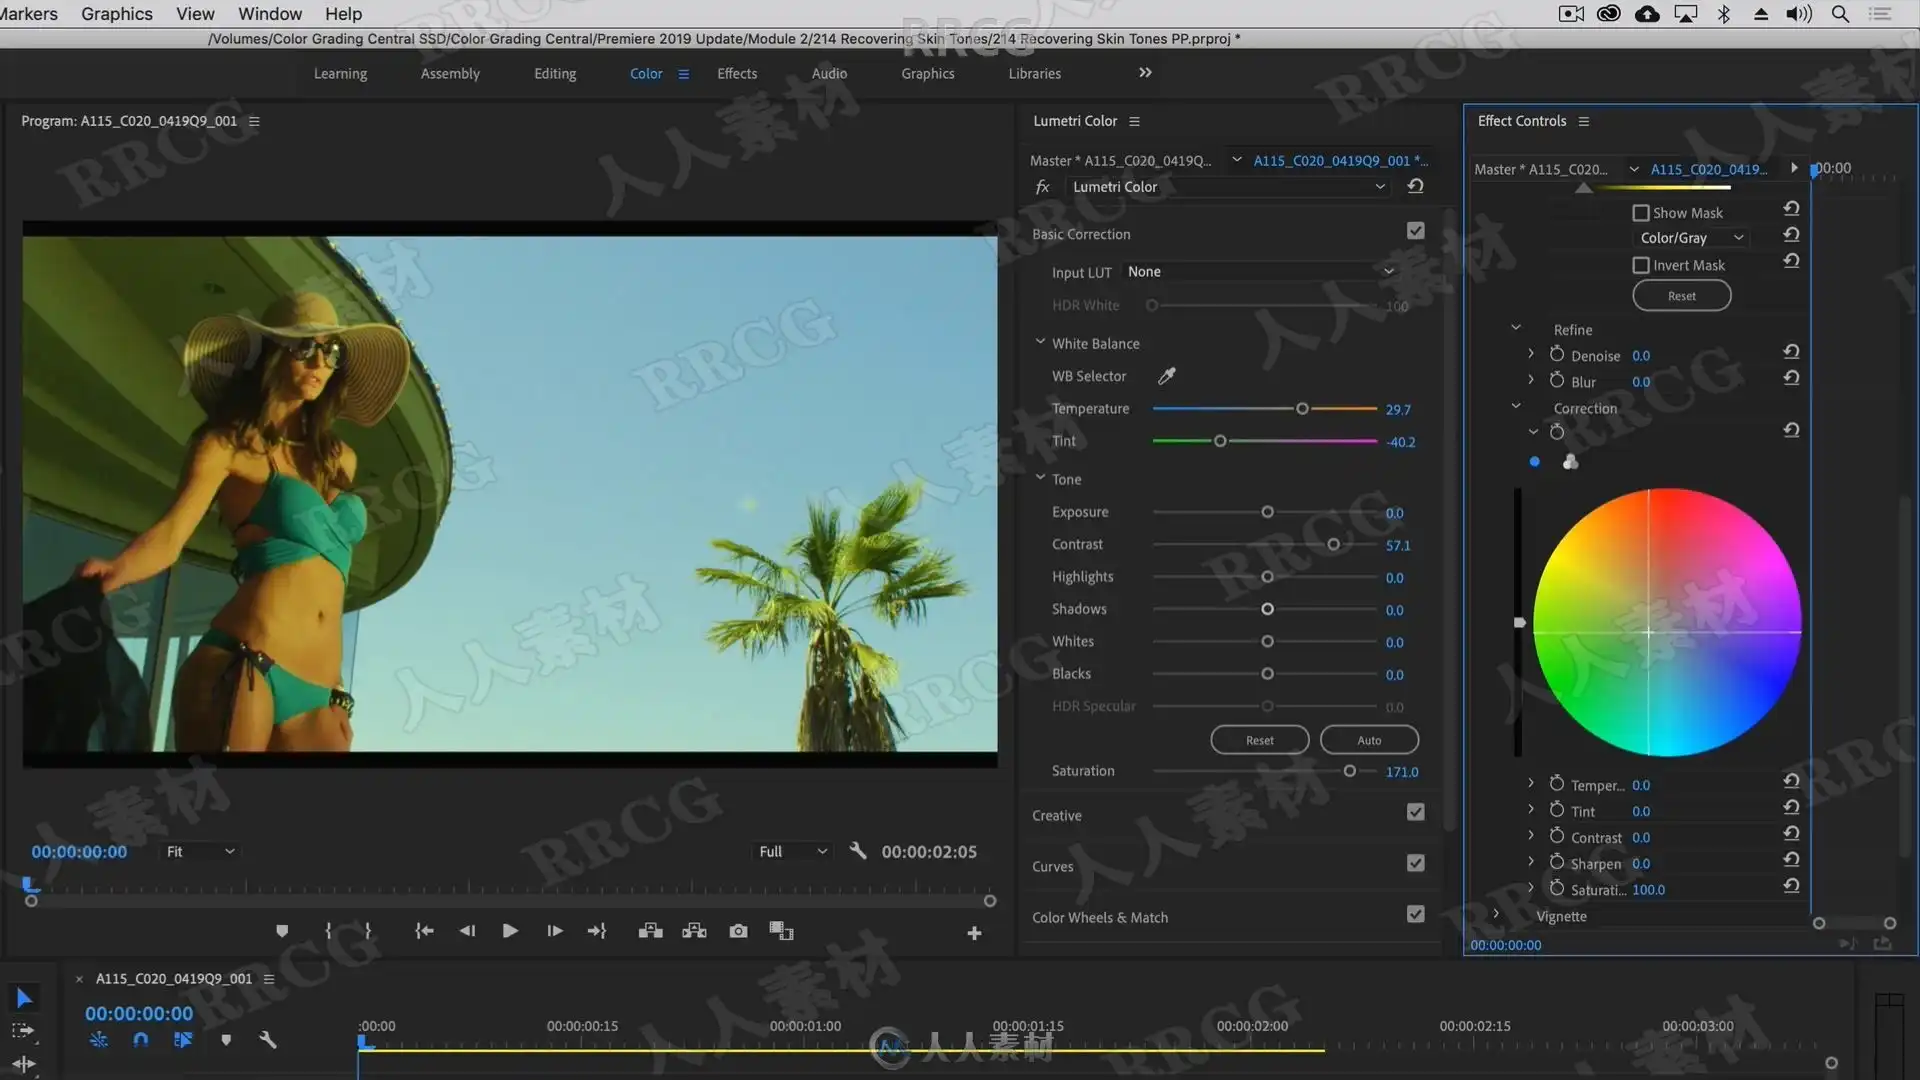Viewport: 1920px width, 1080px height.
Task: Open the Button Editor plus icon
Action: pos(974,933)
